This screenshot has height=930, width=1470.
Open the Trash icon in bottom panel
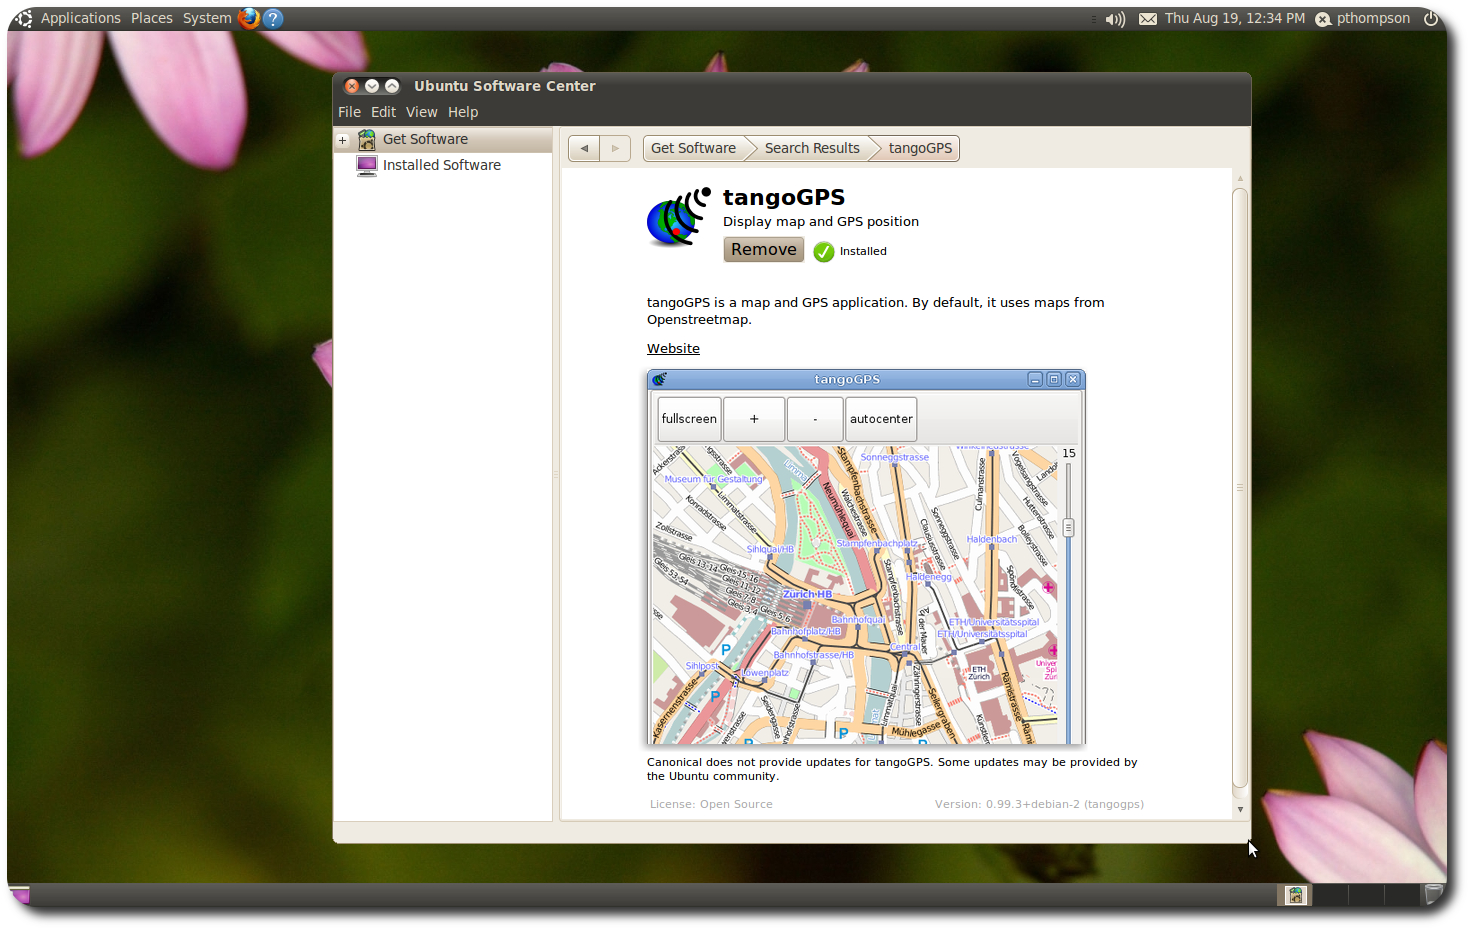1434,894
